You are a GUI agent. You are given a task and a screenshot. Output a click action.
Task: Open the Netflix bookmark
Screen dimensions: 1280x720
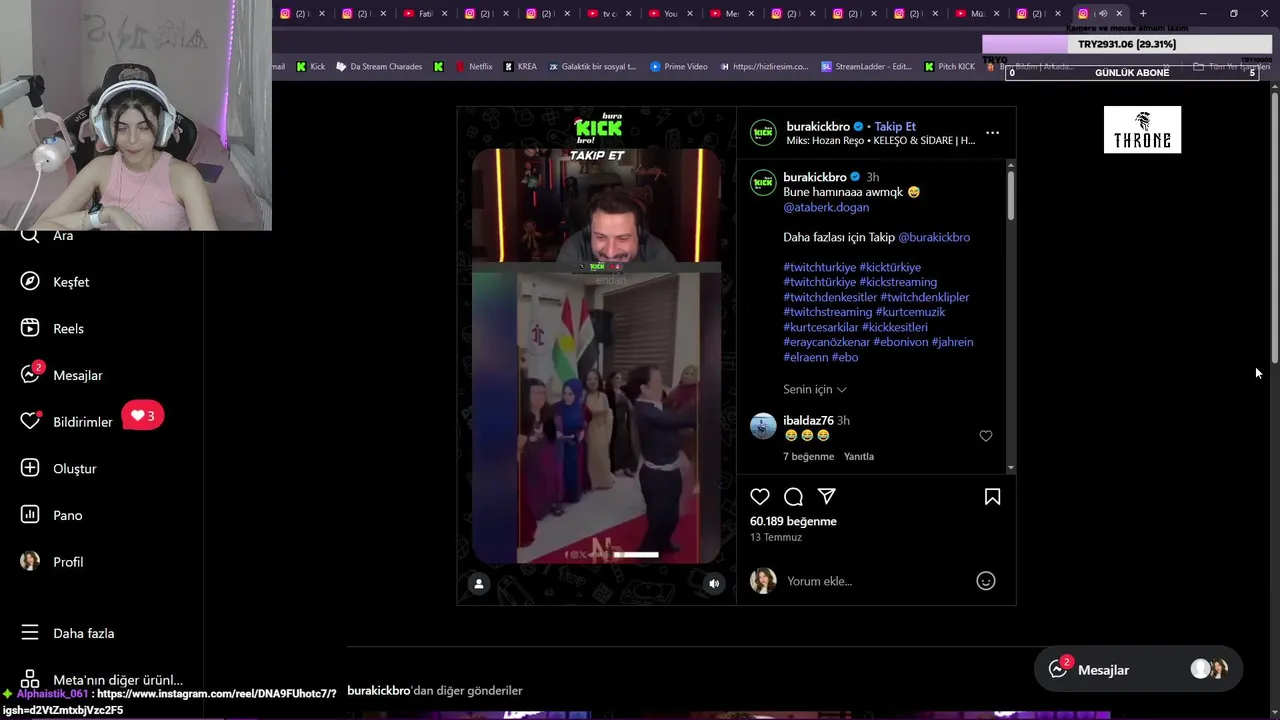click(x=474, y=67)
